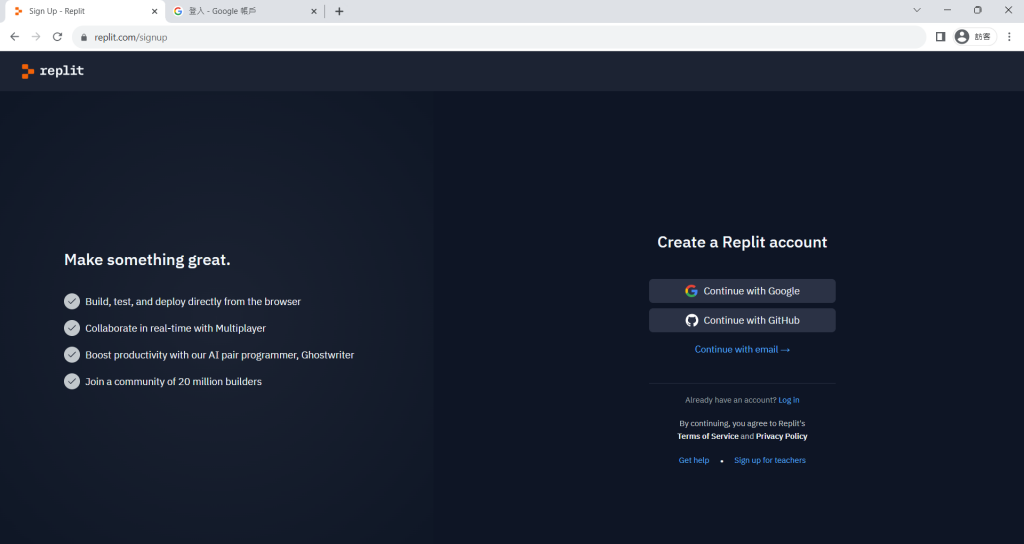Open the Log in link
This screenshot has height=544, width=1024.
click(x=788, y=400)
